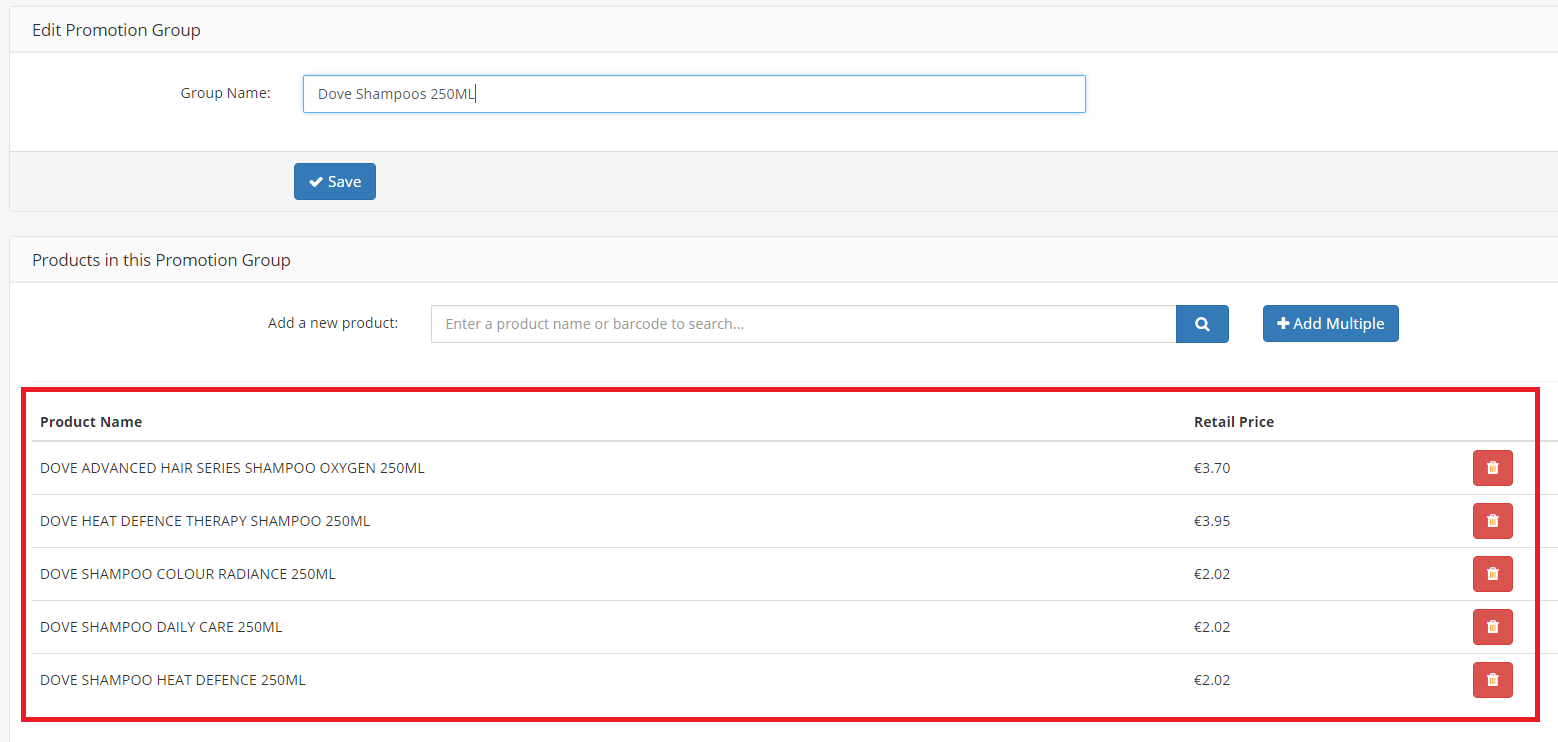Delete DOVE ADVANCED HAIR SERIES SHAMPOO OXYGEN row
Viewport: 1558px width, 742px height.
tap(1492, 468)
